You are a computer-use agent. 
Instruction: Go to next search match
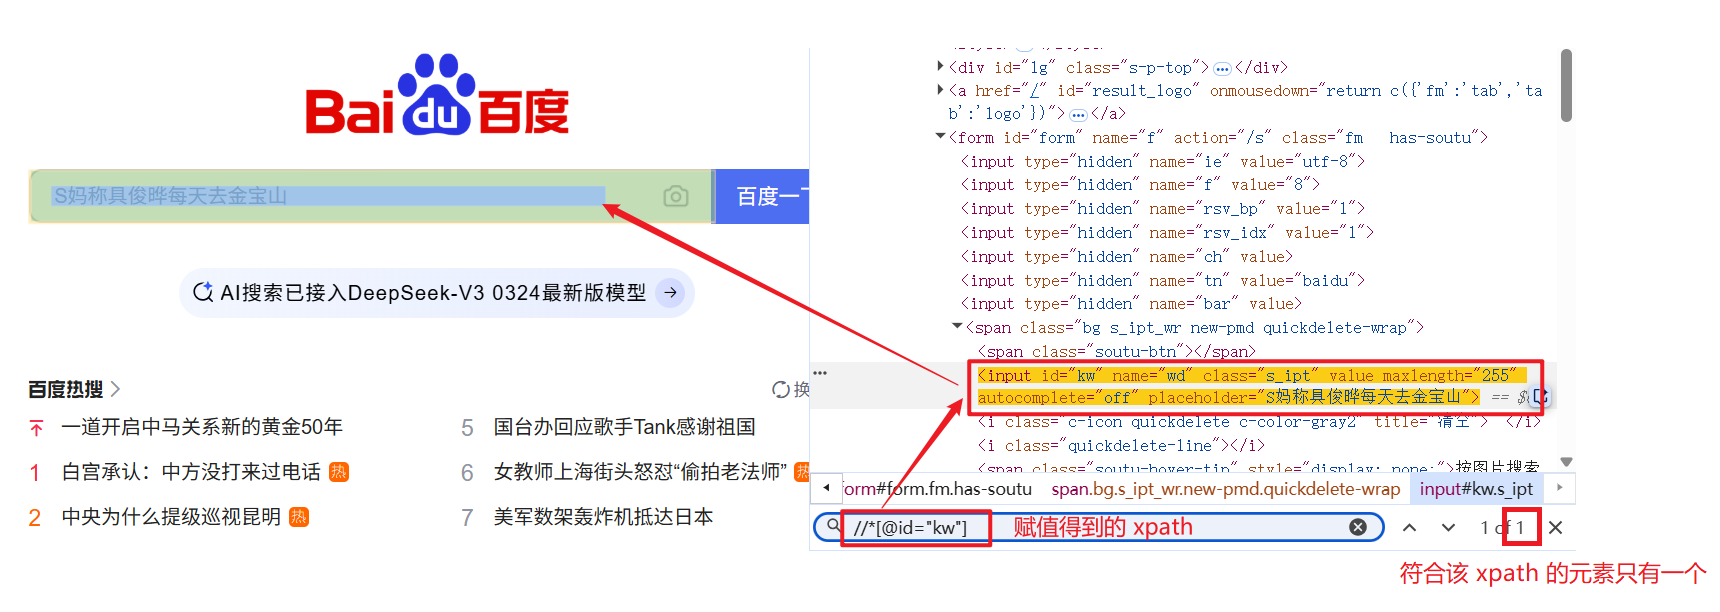(x=1448, y=527)
